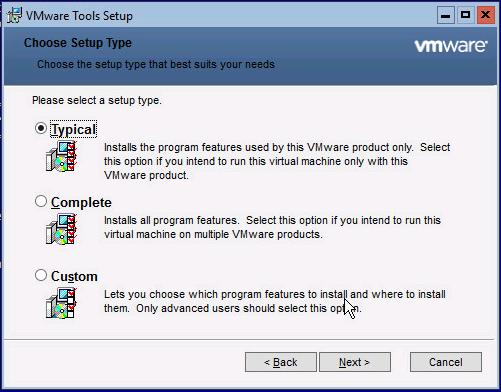
Task: Click the VMware Tools Setup installer title icon
Action: pyautogui.click(x=15, y=15)
